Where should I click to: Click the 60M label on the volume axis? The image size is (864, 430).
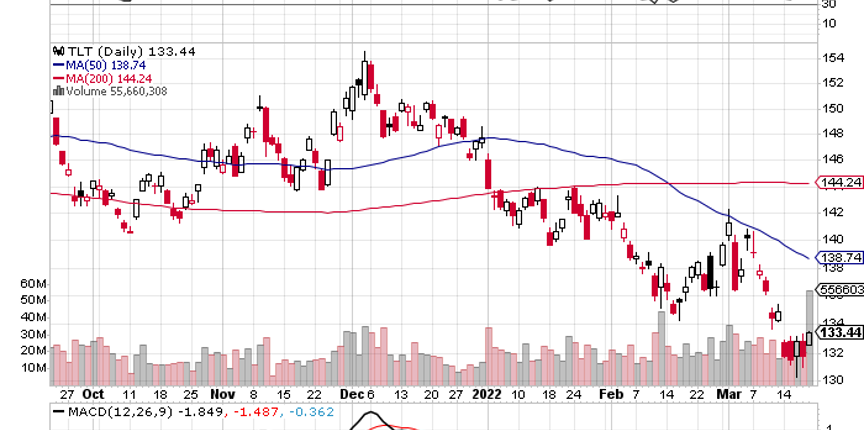click(x=34, y=283)
